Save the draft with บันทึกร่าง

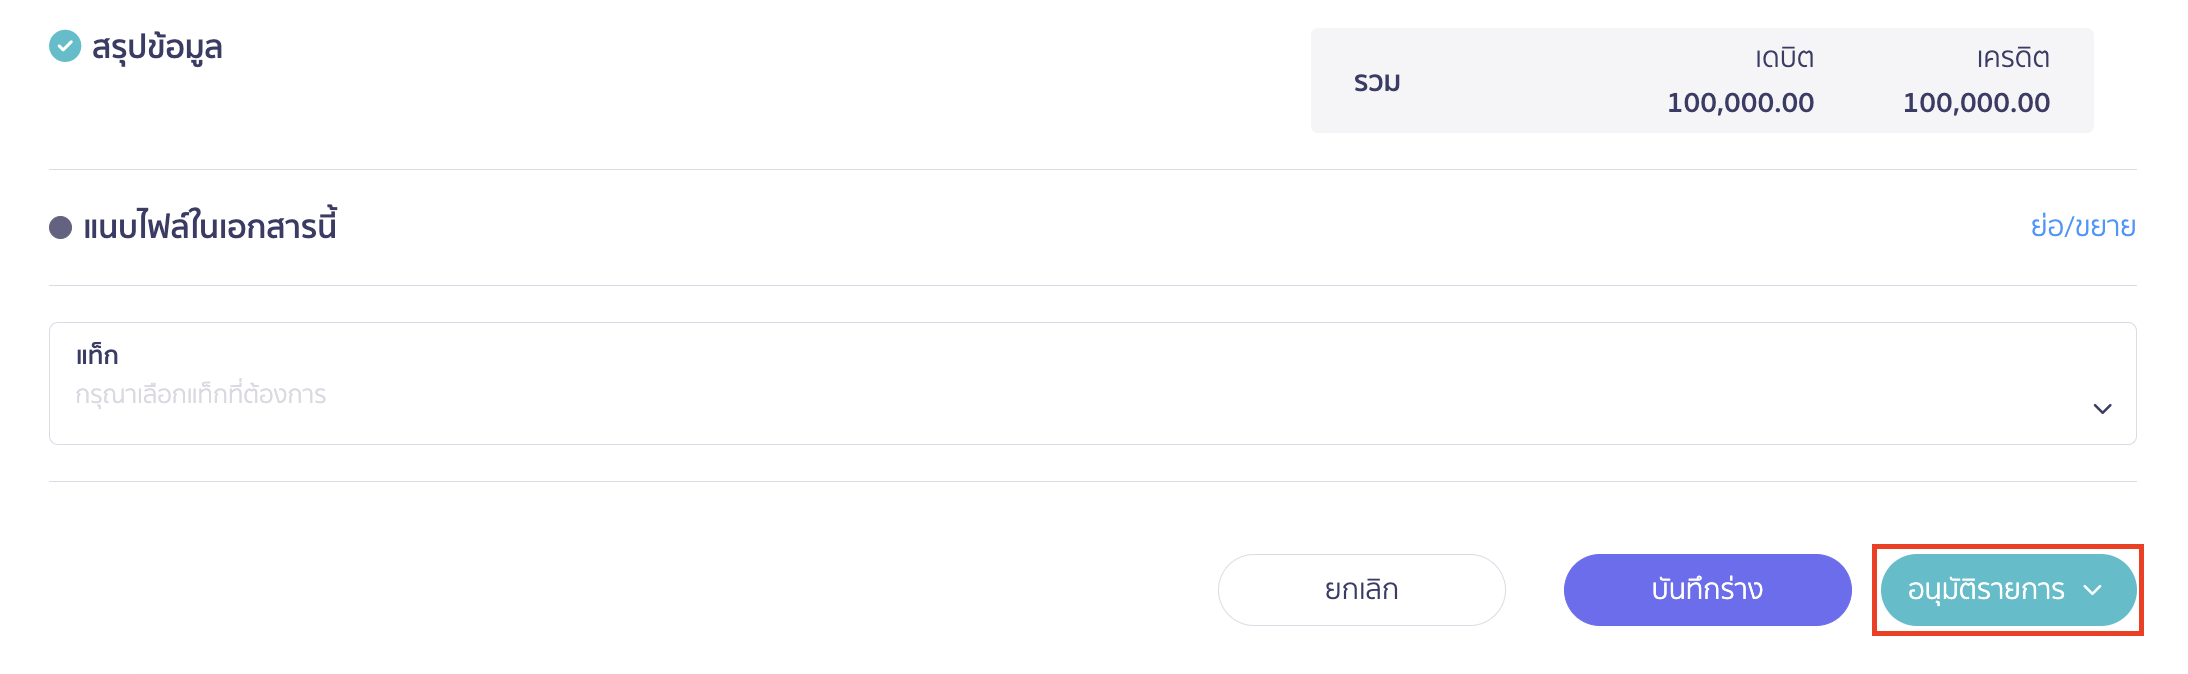1707,590
